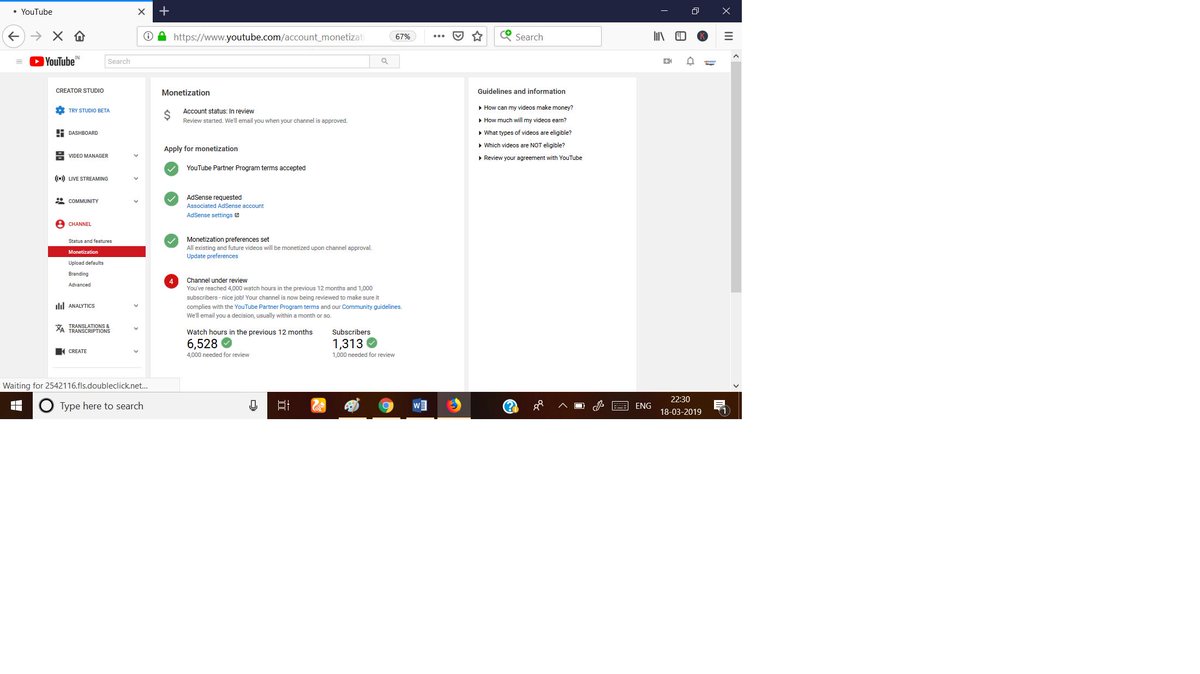Open the Firefox library icon
Screen dimensions: 1200x674
click(x=659, y=36)
